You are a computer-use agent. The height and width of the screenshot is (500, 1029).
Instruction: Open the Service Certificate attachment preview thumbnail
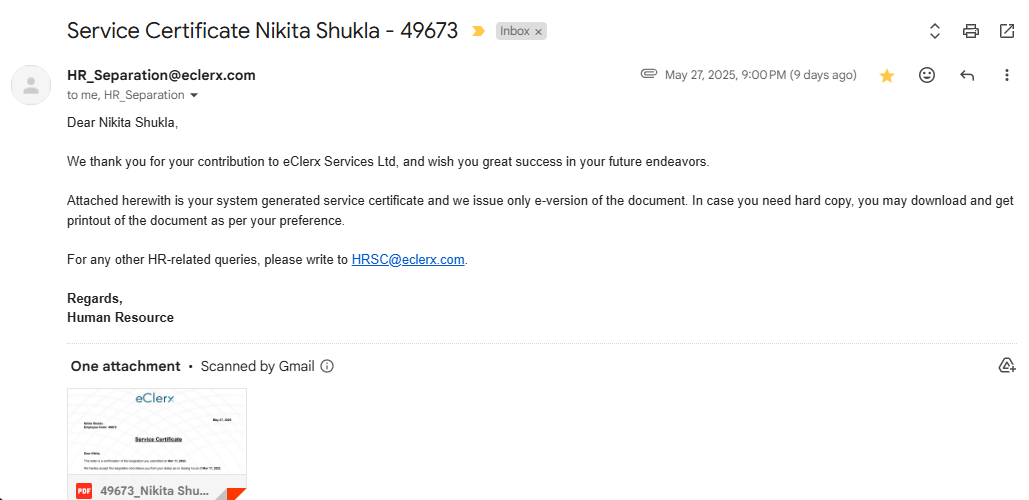[x=156, y=430]
